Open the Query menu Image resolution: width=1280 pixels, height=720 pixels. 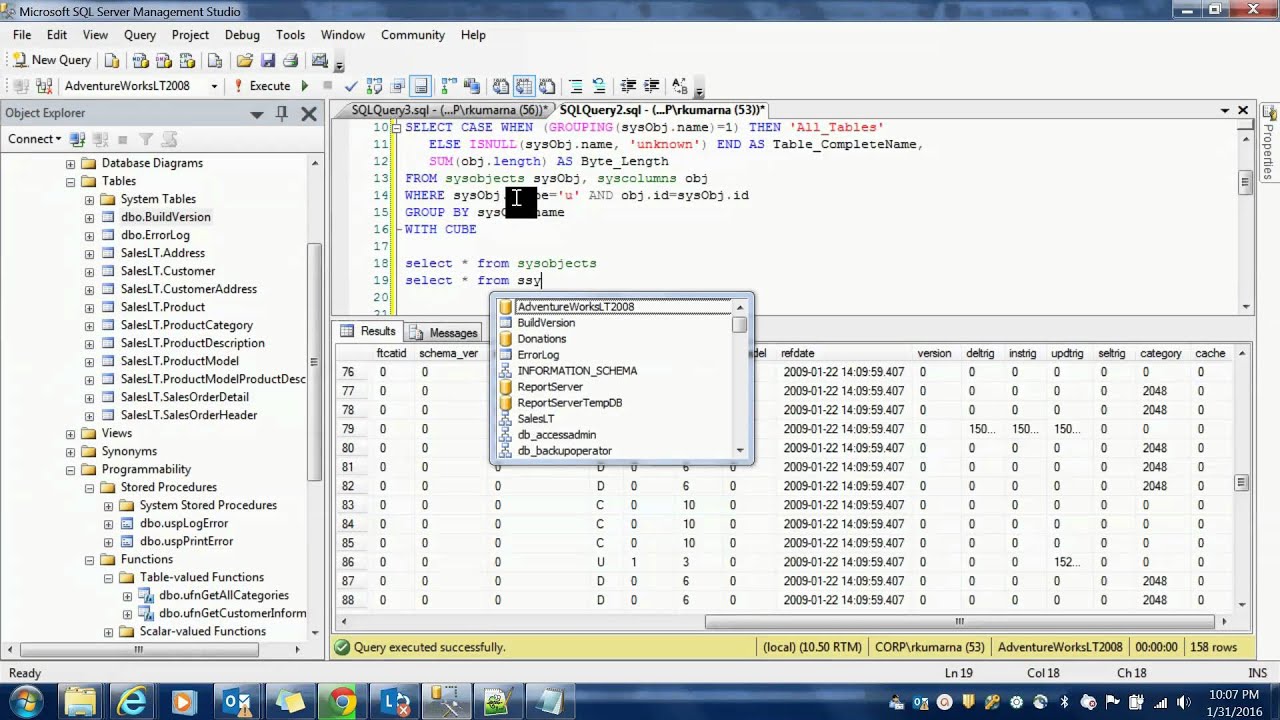[x=140, y=34]
